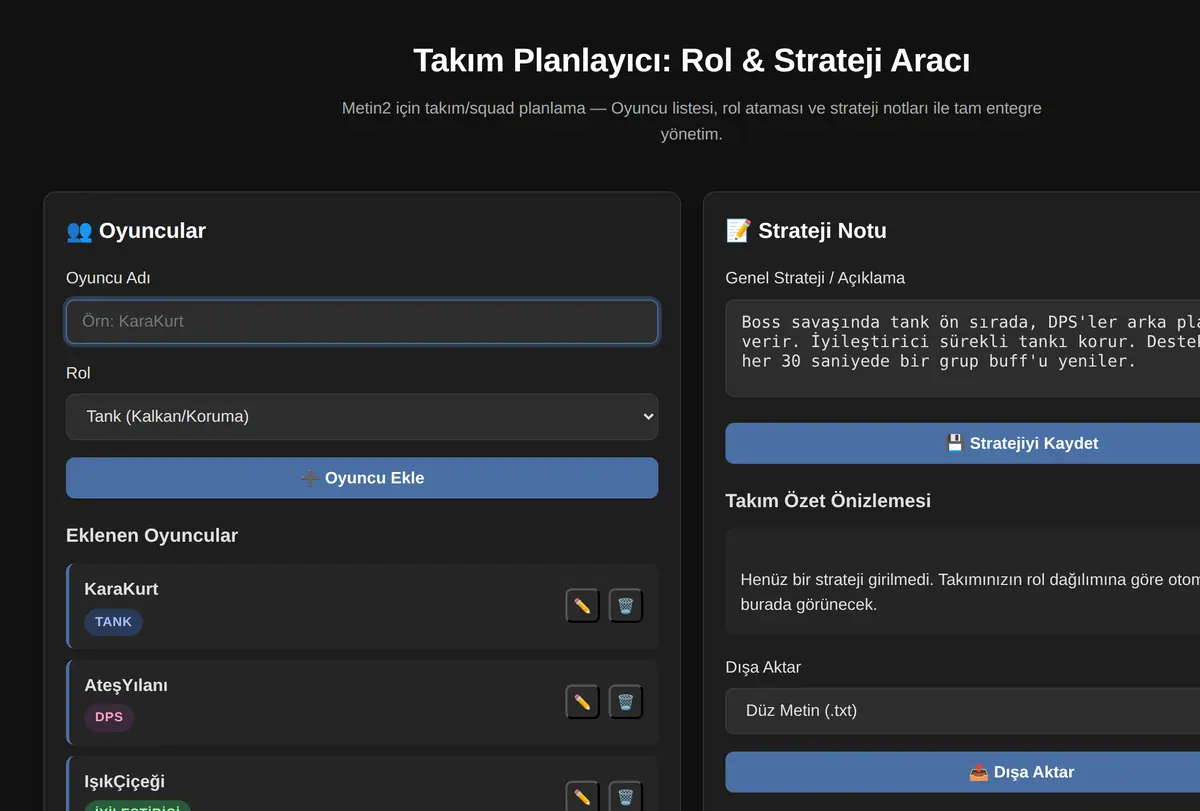Click the Dışa Aktar export button
Screen dimensions: 1200x811
tap(962, 772)
